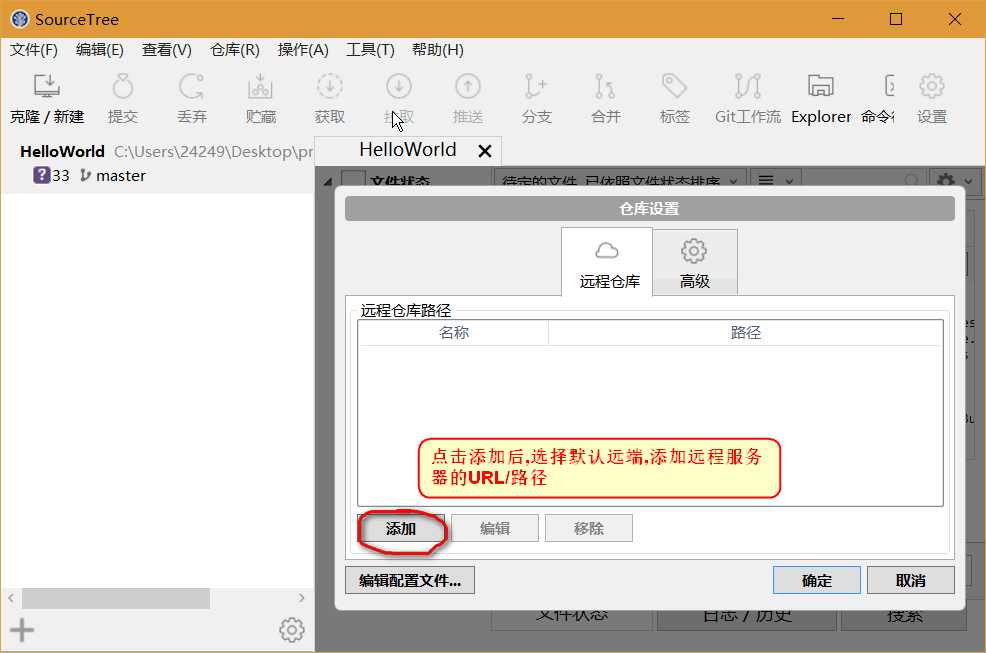Select the bottom 搜索 tab
The width and height of the screenshot is (986, 653).
tap(904, 617)
